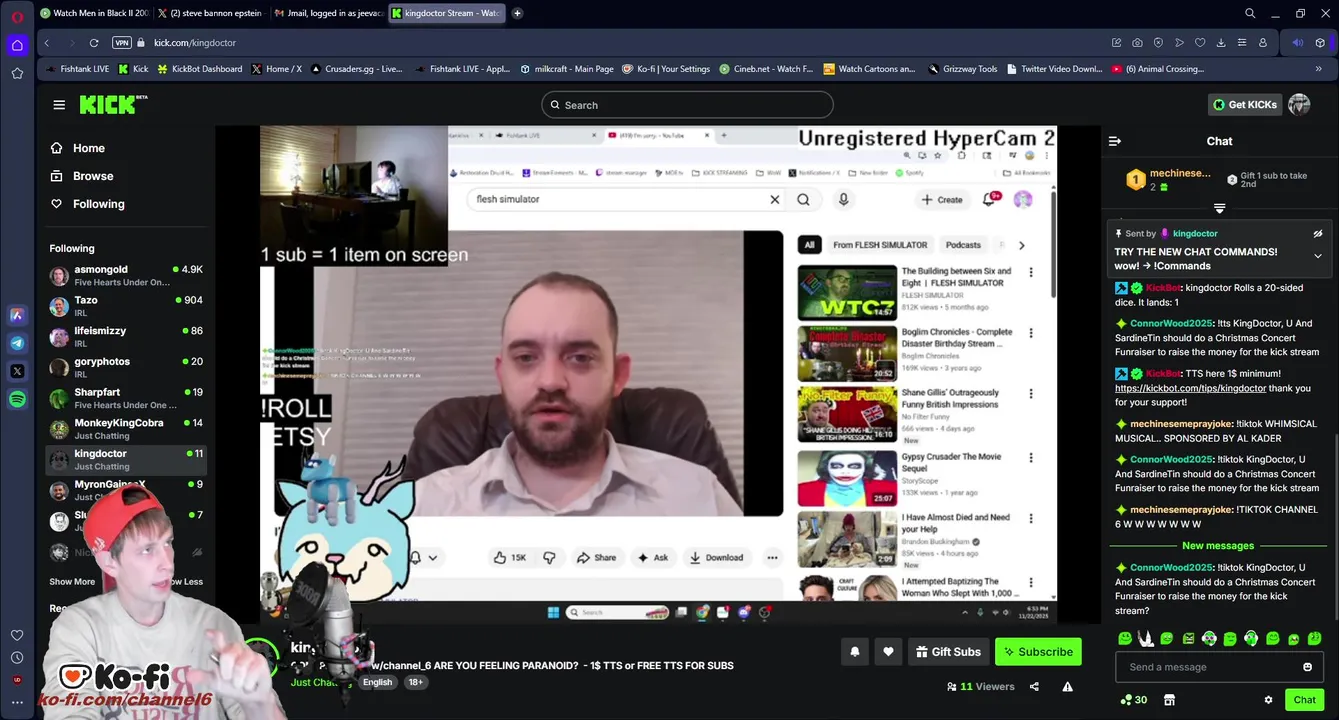Add page to favorites heart icon
This screenshot has height=720, width=1339.
tap(1200, 43)
